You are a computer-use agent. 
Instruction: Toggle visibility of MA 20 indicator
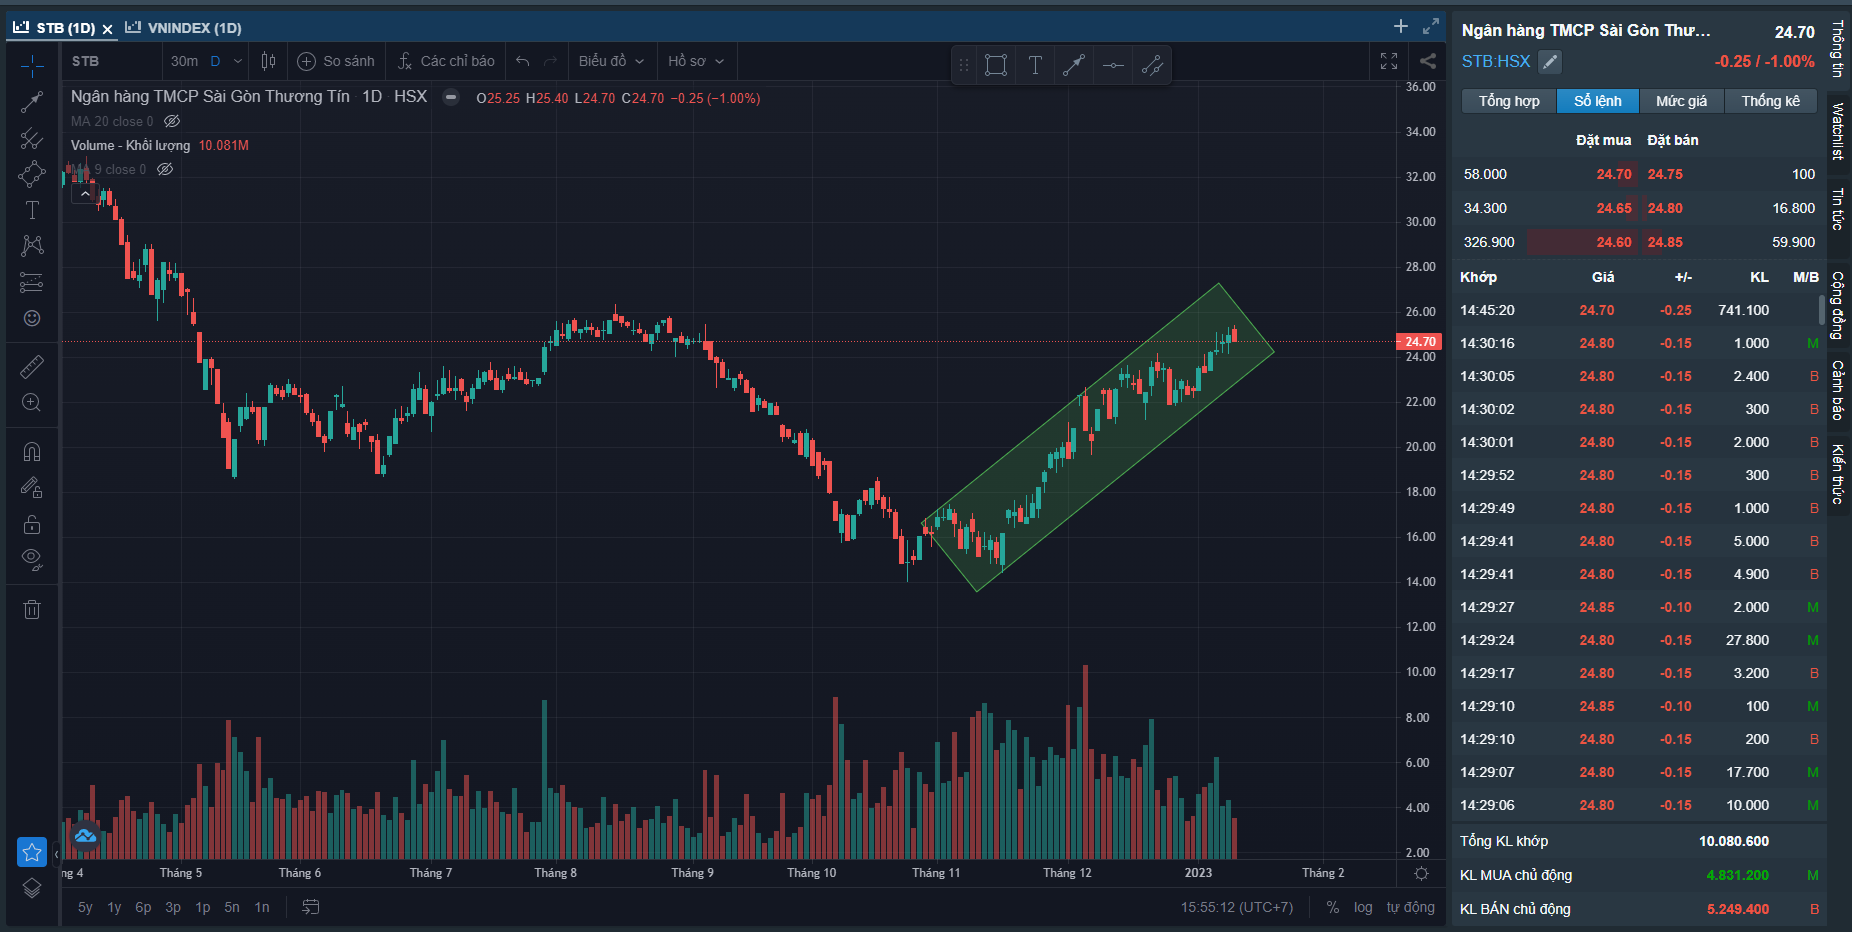pos(172,121)
